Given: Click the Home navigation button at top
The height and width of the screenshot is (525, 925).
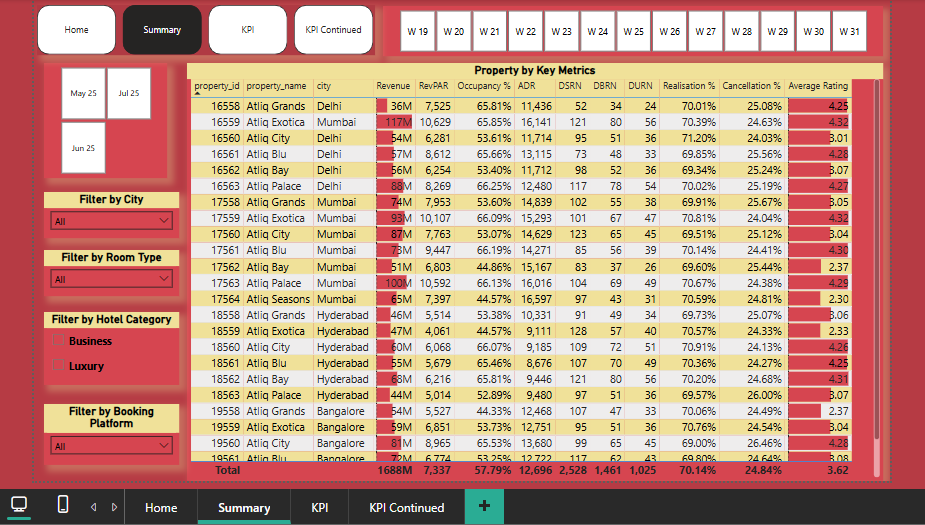Looking at the screenshot, I should [x=77, y=29].
